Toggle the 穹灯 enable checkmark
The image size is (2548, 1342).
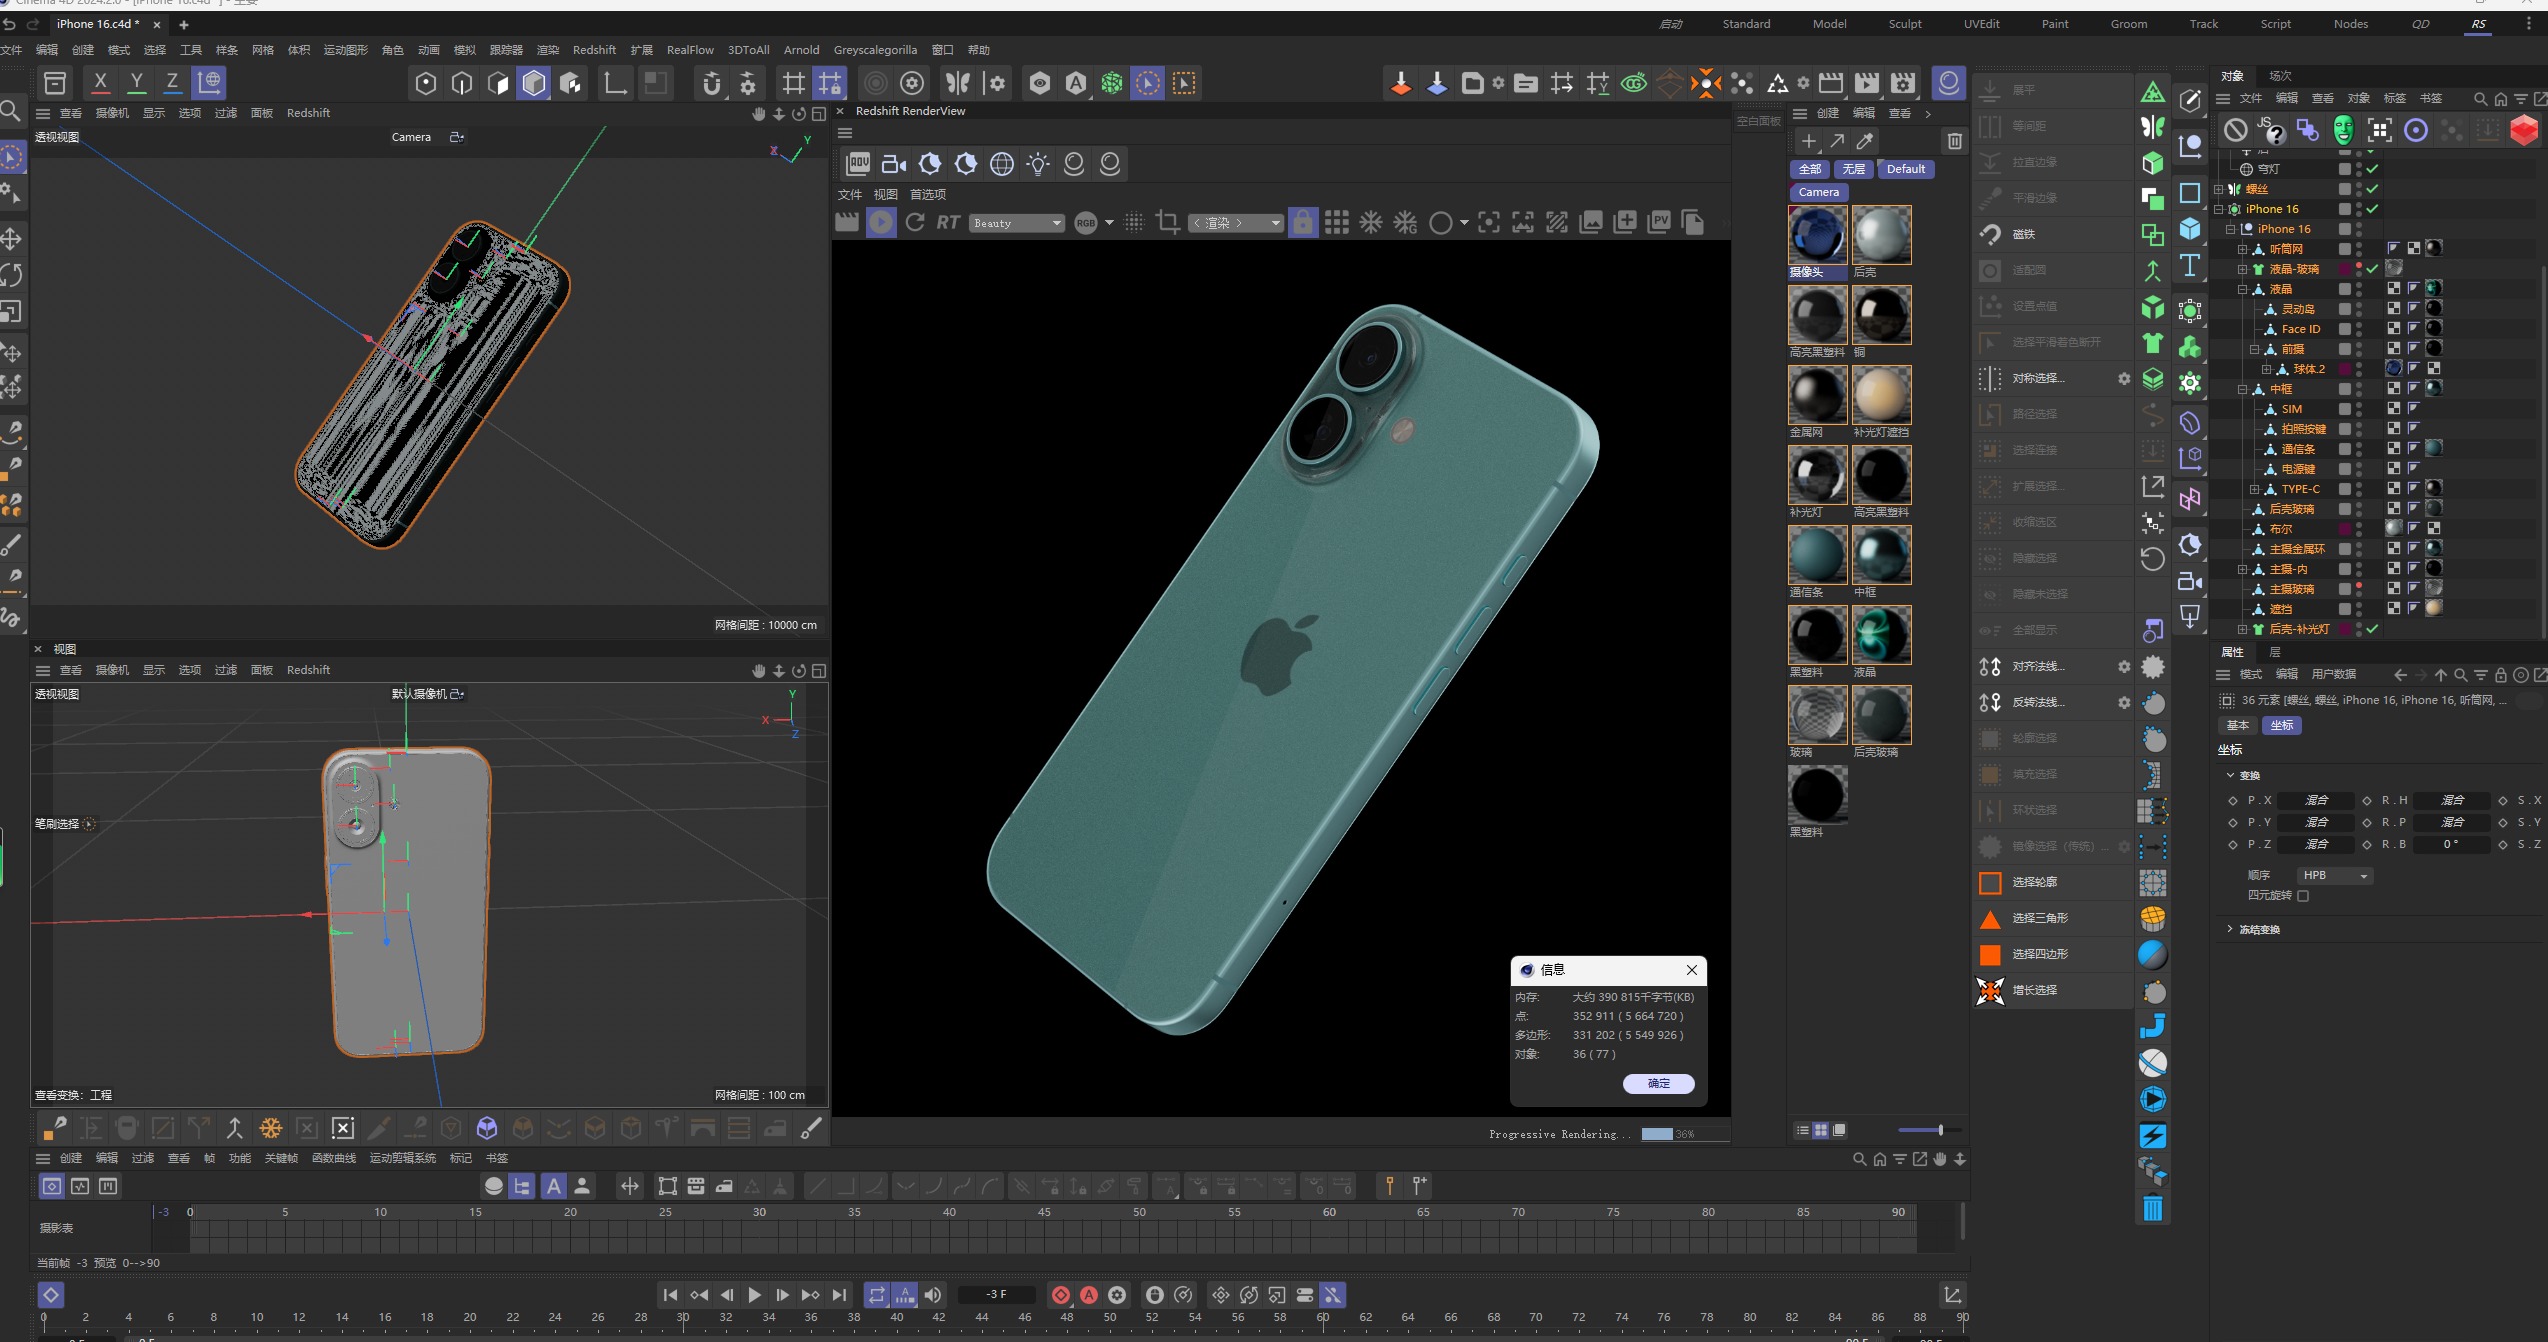pyautogui.click(x=2372, y=169)
